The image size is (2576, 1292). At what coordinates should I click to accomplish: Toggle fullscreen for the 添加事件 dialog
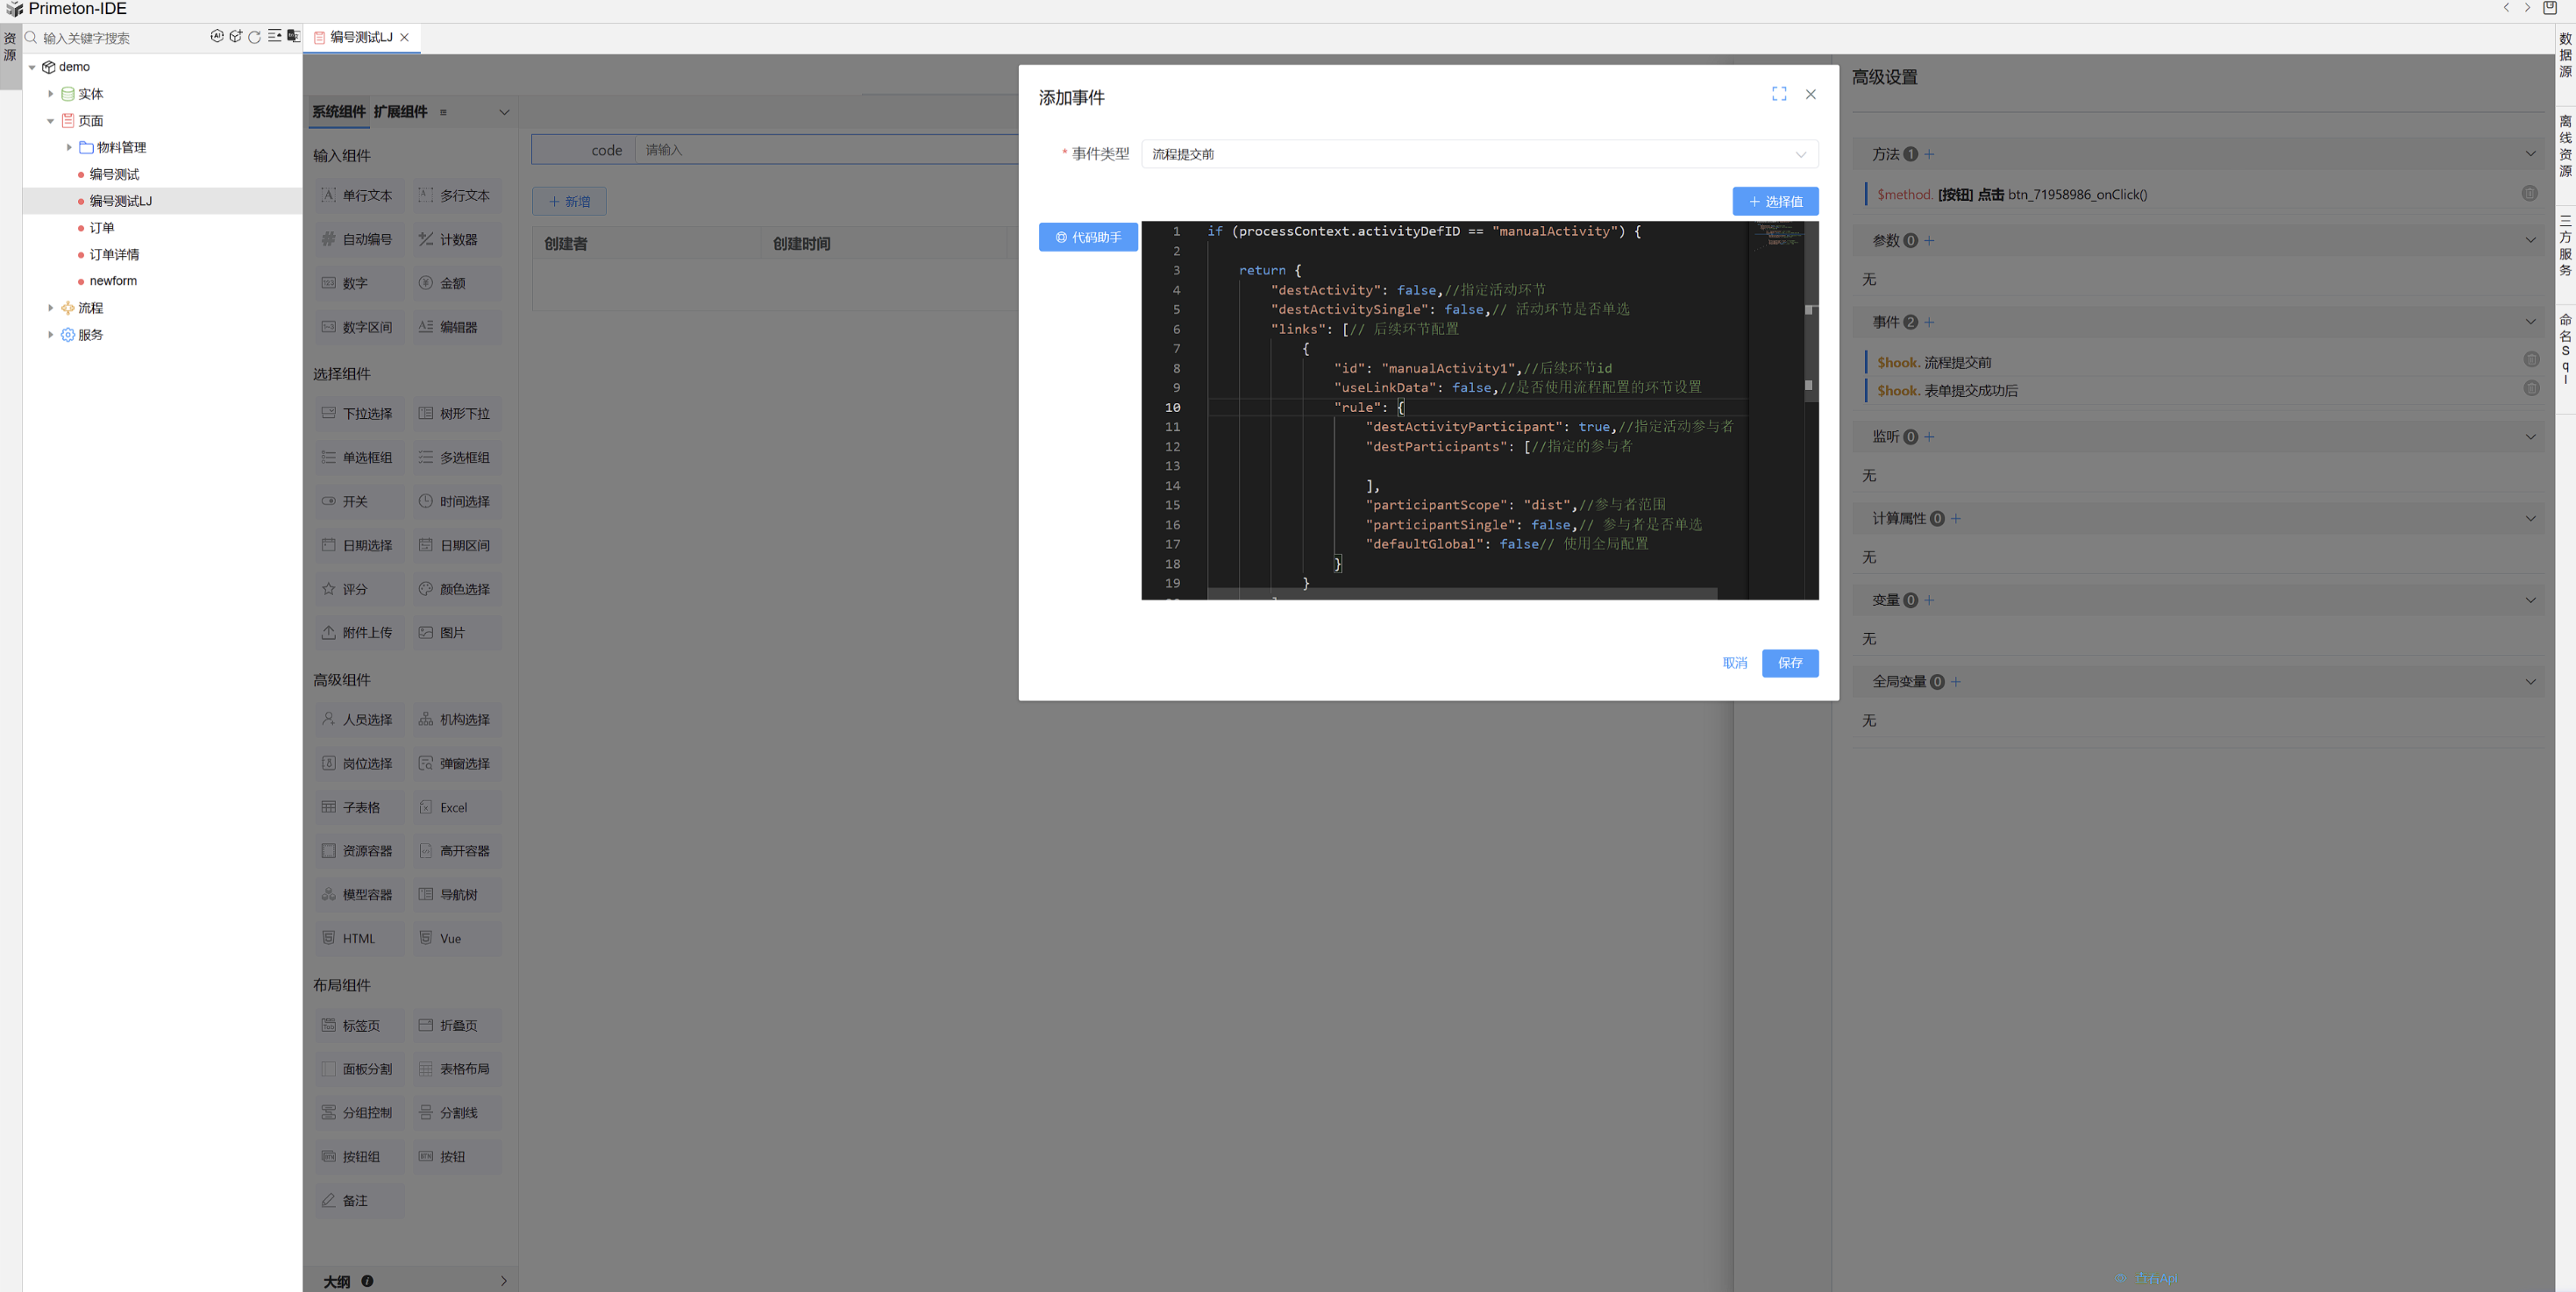click(x=1778, y=94)
